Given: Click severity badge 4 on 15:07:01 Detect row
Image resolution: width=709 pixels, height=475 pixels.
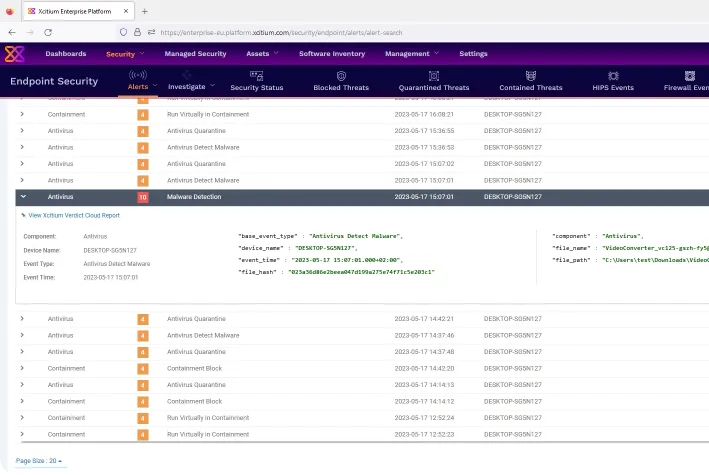Looking at the screenshot, I should click(x=142, y=181).
